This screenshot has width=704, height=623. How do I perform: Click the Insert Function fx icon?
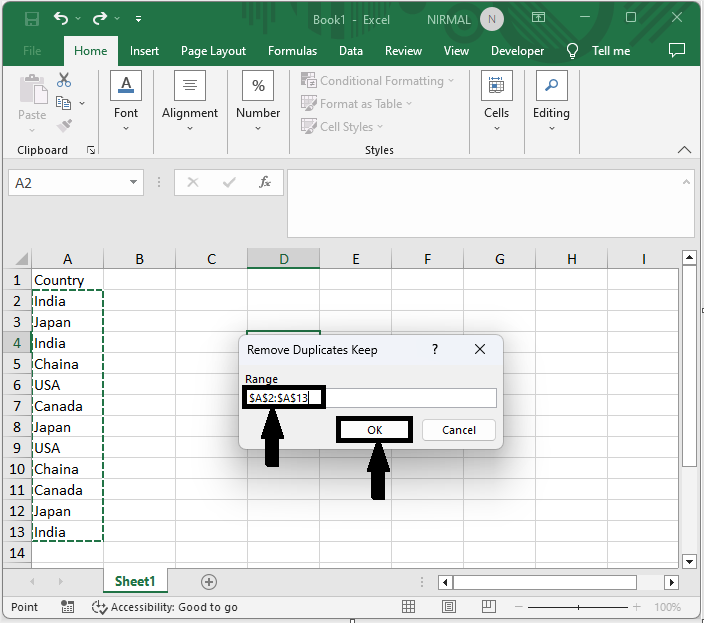pos(265,182)
